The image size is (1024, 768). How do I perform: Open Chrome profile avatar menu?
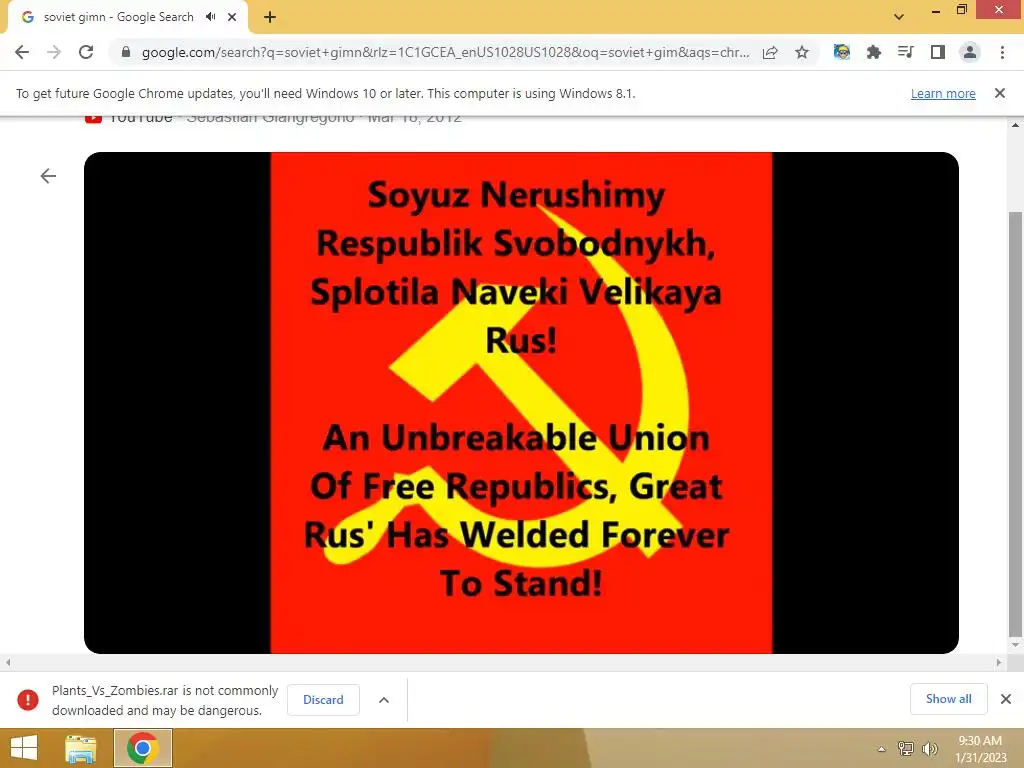coord(970,52)
